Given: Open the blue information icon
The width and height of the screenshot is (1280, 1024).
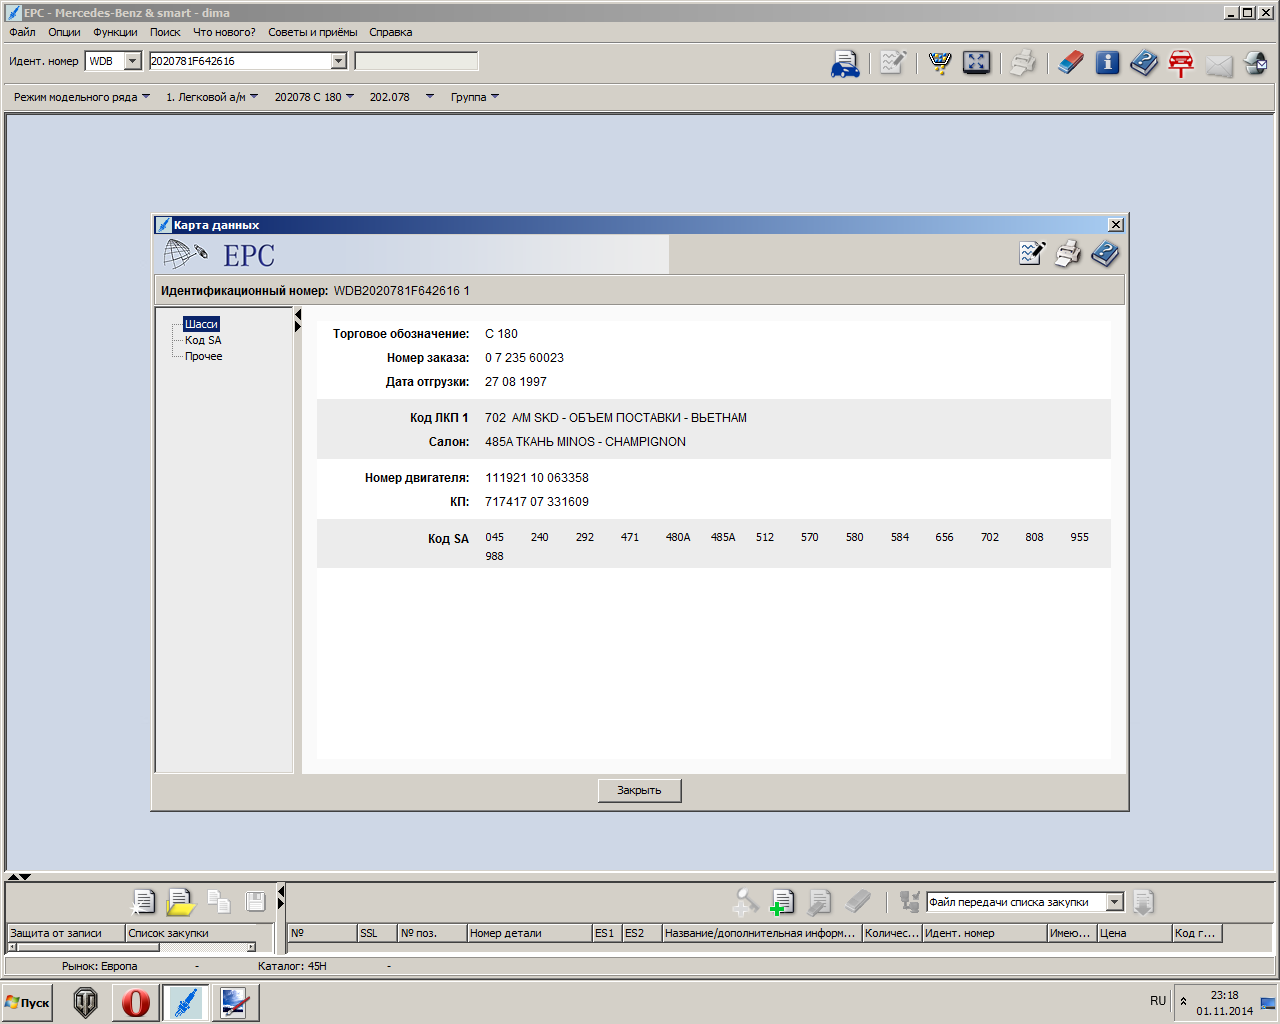Looking at the screenshot, I should (x=1107, y=63).
